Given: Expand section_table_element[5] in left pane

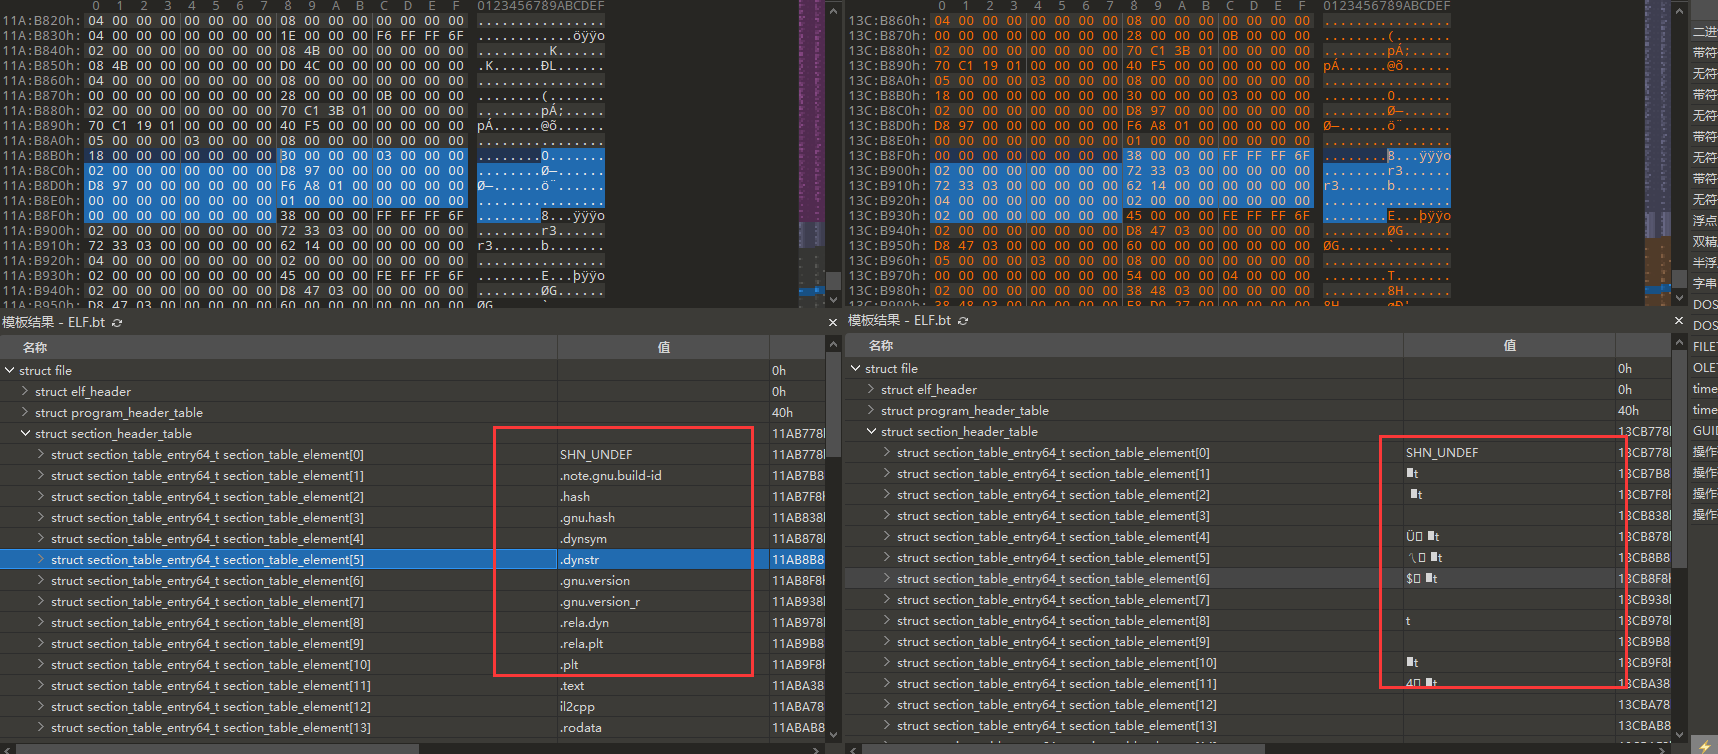Looking at the screenshot, I should tap(41, 560).
